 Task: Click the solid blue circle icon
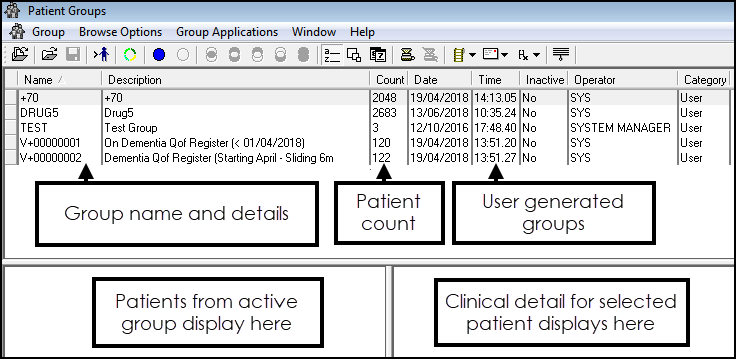(159, 55)
